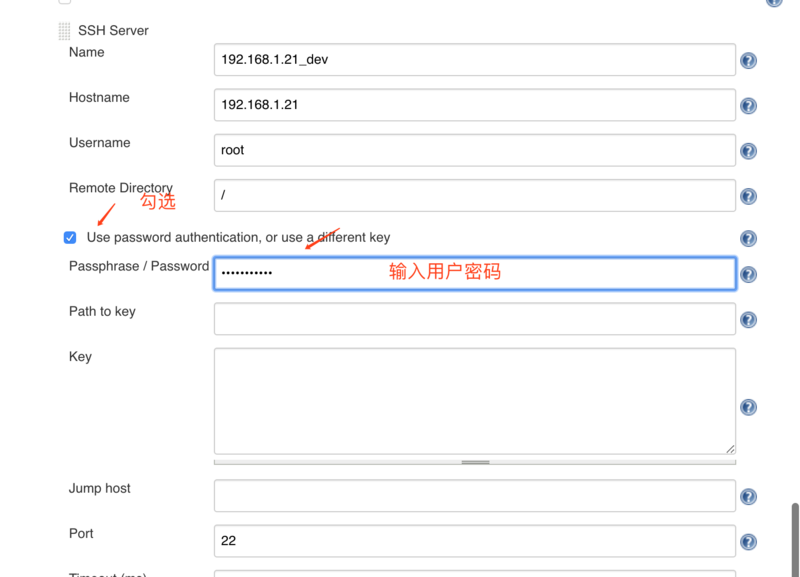Open help for Remote Directory
Viewport: 800px width, 577px height.
pyautogui.click(x=748, y=196)
